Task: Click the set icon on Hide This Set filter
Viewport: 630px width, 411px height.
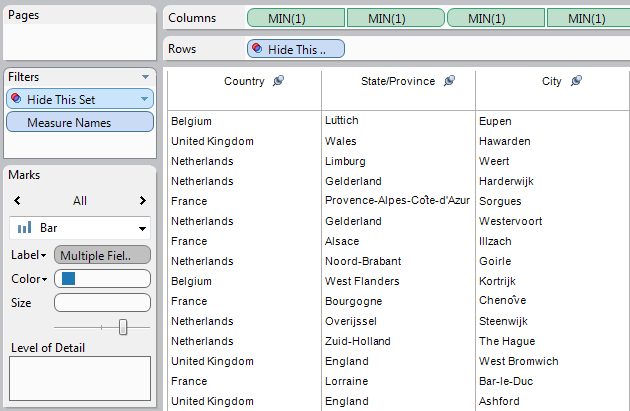Action: click(x=17, y=98)
